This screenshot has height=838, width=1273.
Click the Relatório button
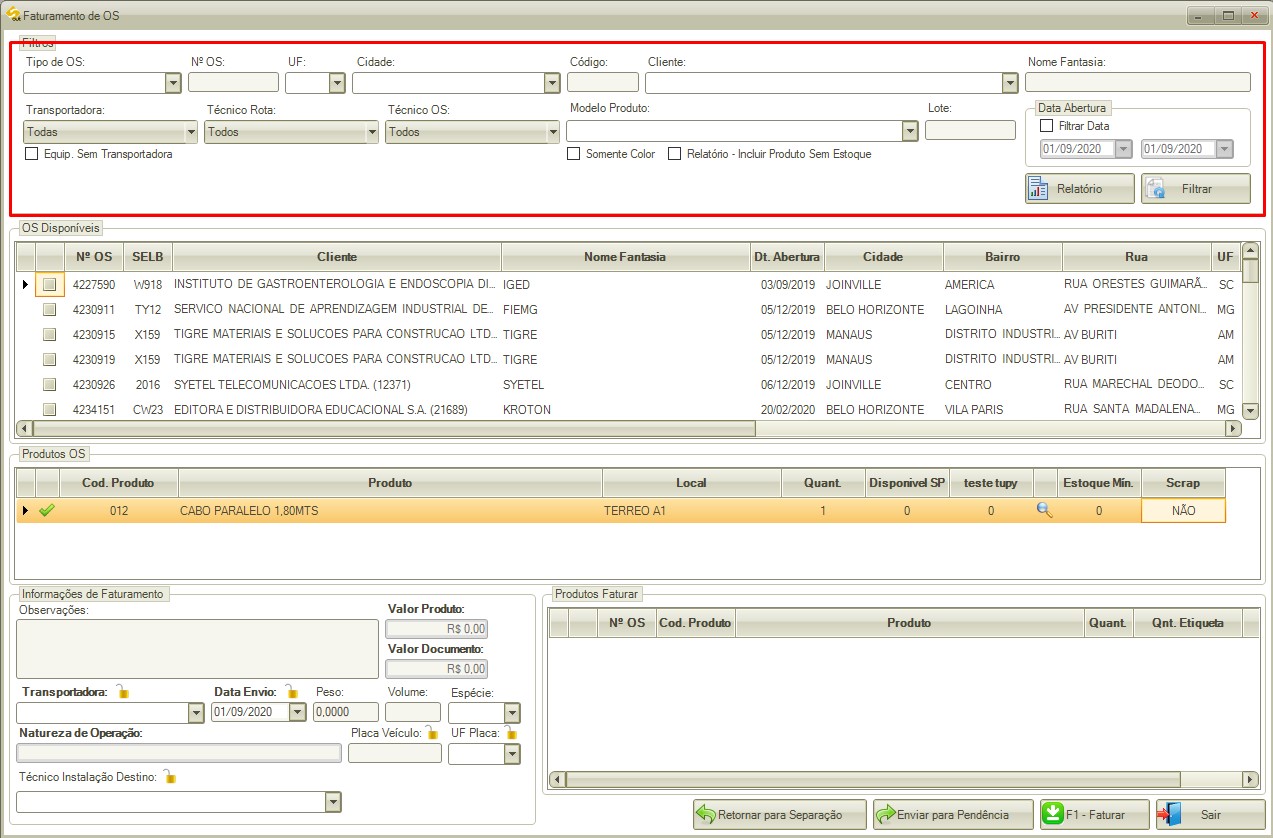(1080, 188)
